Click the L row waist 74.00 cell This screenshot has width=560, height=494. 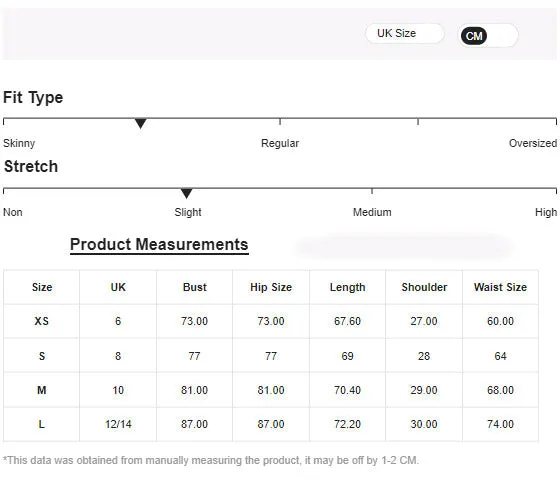(x=500, y=424)
